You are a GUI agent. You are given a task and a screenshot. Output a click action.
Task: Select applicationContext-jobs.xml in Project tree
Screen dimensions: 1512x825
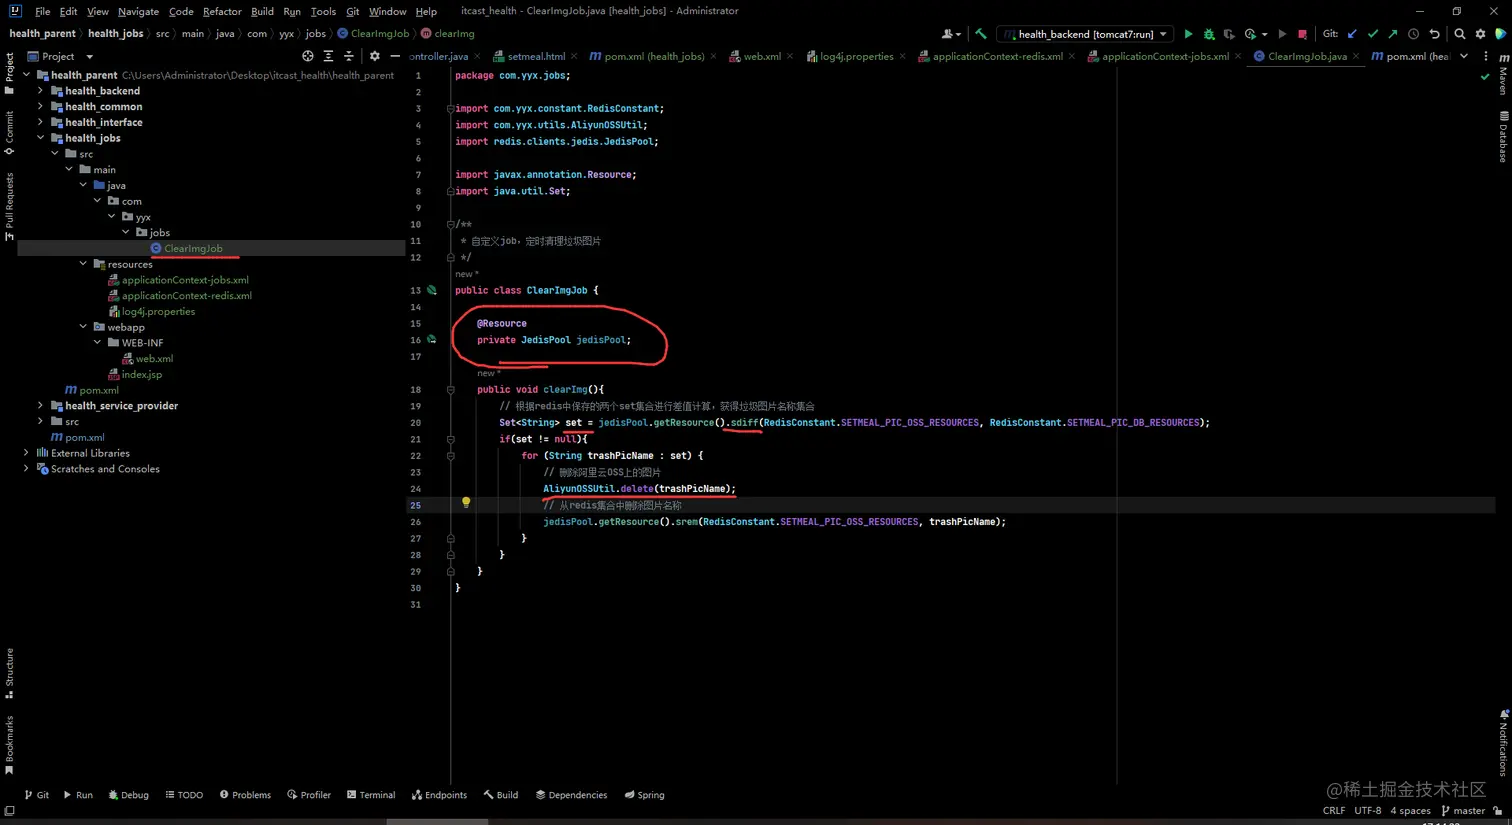point(179,280)
